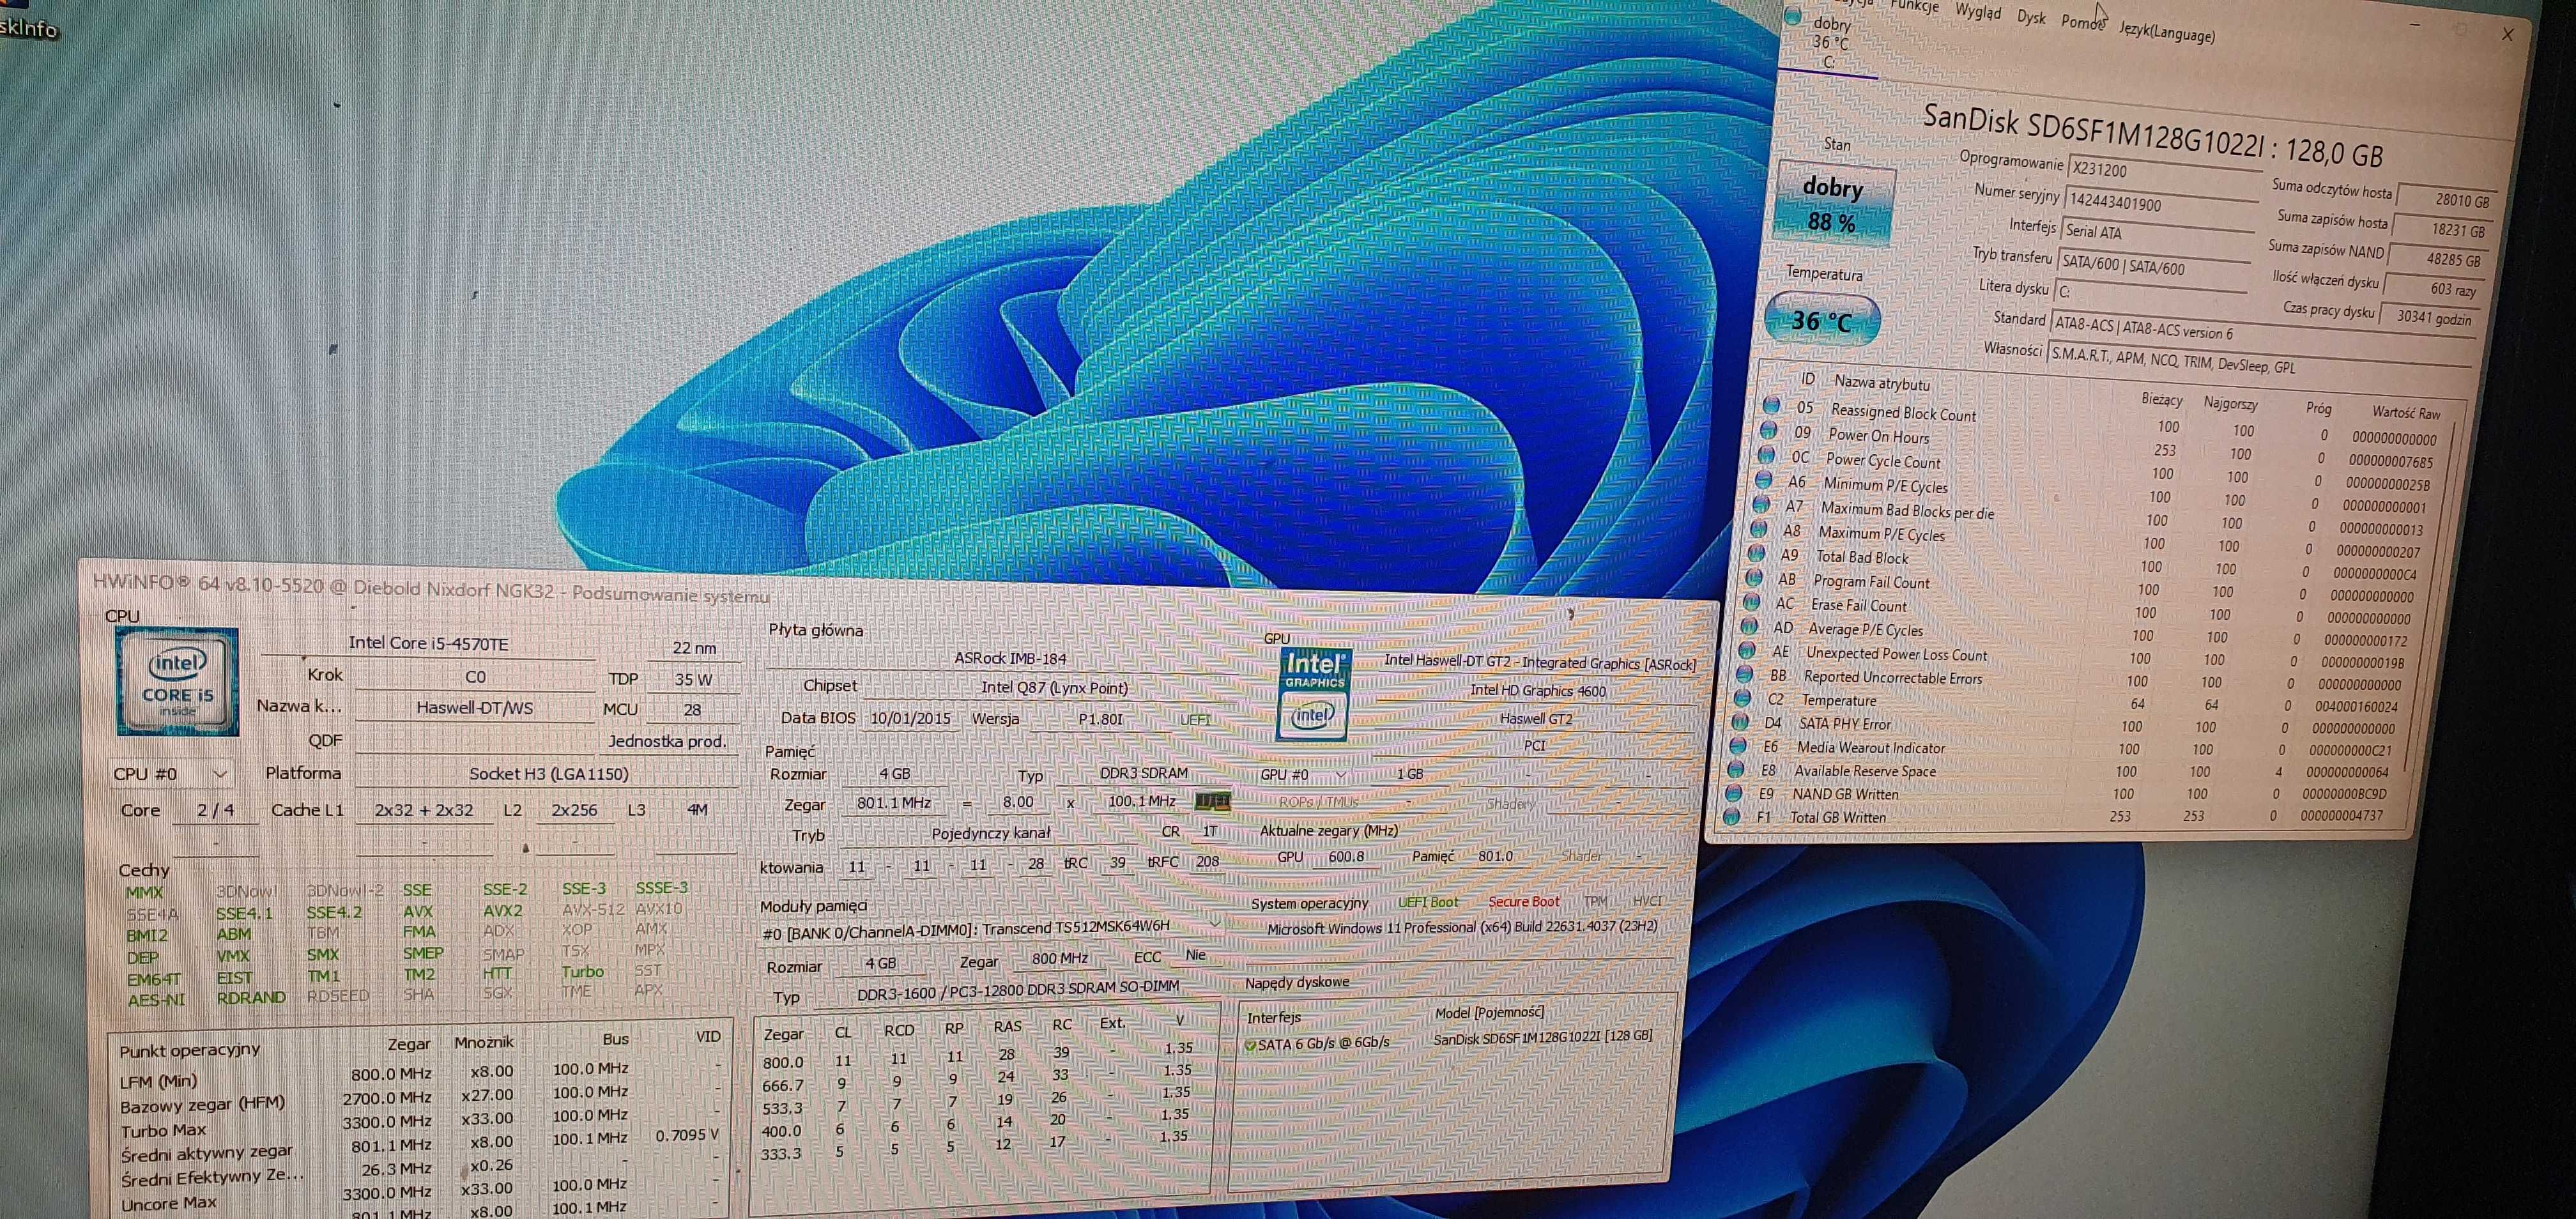Click status circle for Maximum Bad Blocks per die

[x=1761, y=504]
